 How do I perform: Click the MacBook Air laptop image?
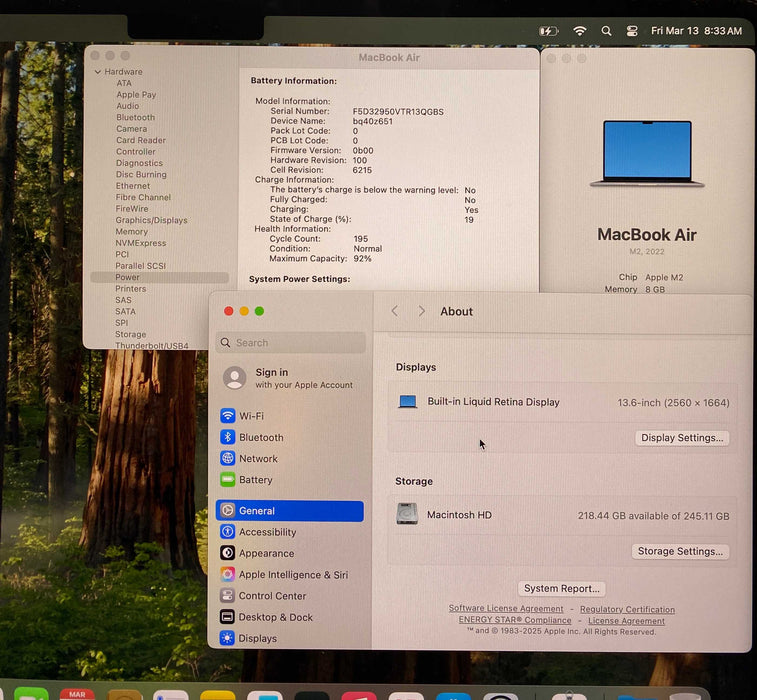pyautogui.click(x=647, y=154)
